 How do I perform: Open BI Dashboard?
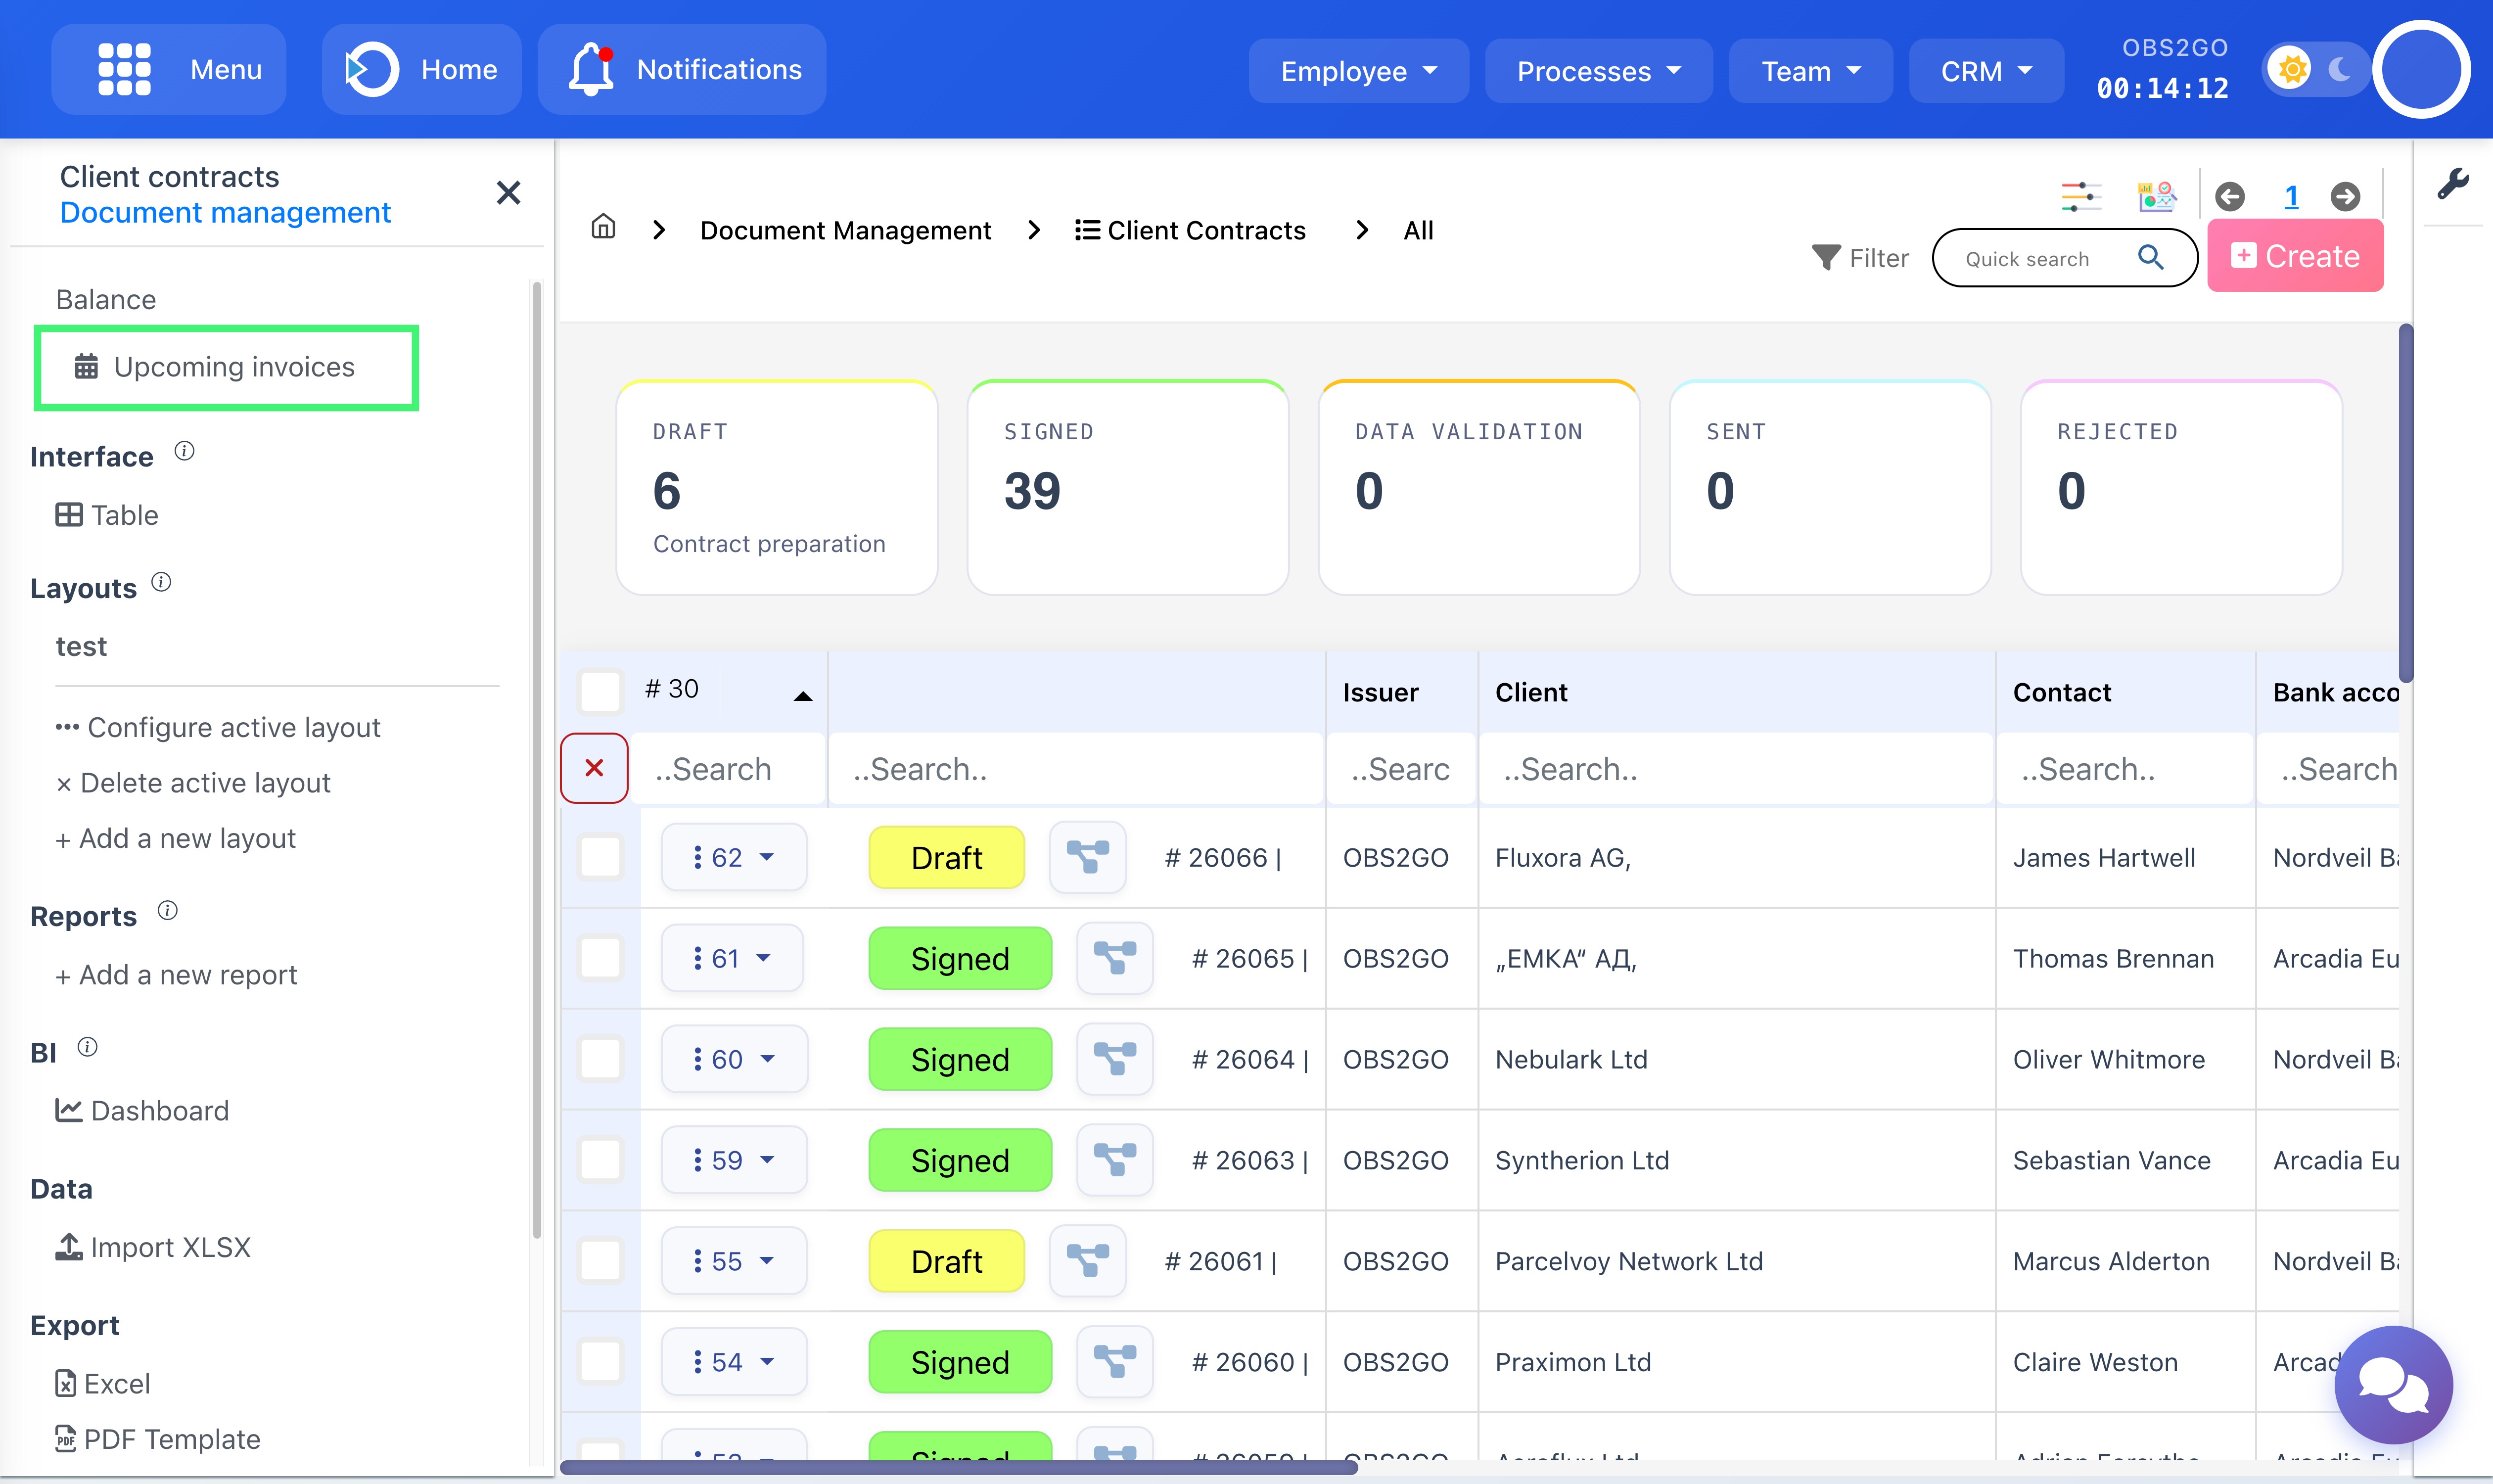[x=142, y=1110]
